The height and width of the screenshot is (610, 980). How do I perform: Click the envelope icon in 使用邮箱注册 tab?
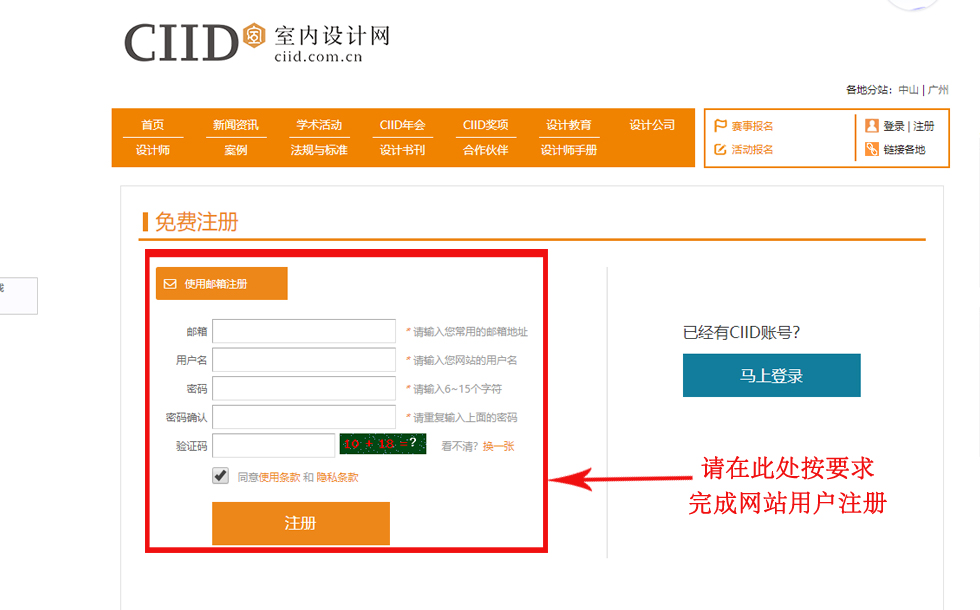point(170,284)
